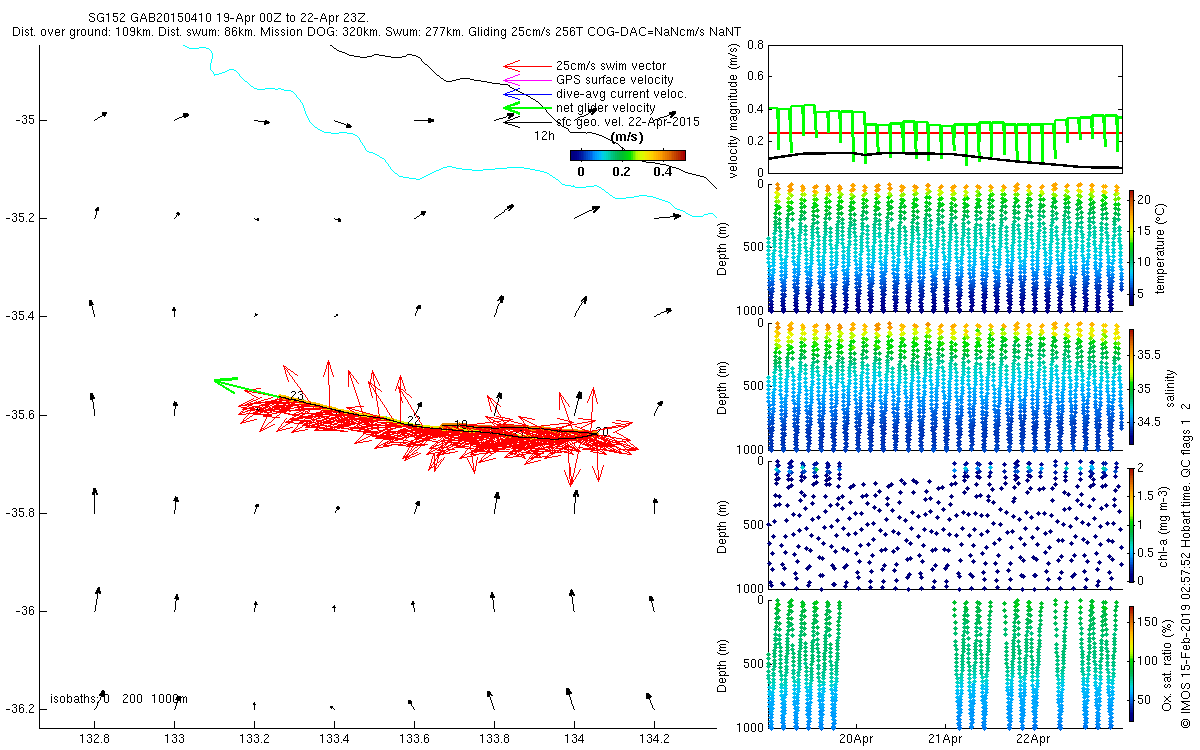
Task: Click the '22Apr' date tick label
Action: click(x=1032, y=739)
